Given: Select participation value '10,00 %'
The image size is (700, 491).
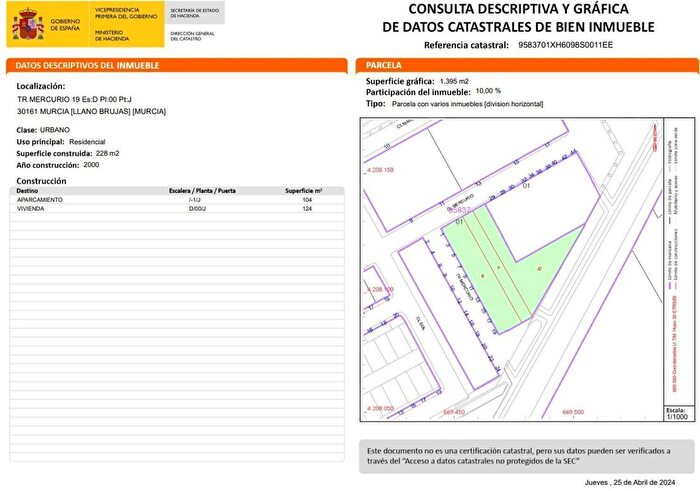Looking at the screenshot, I should coord(488,91).
